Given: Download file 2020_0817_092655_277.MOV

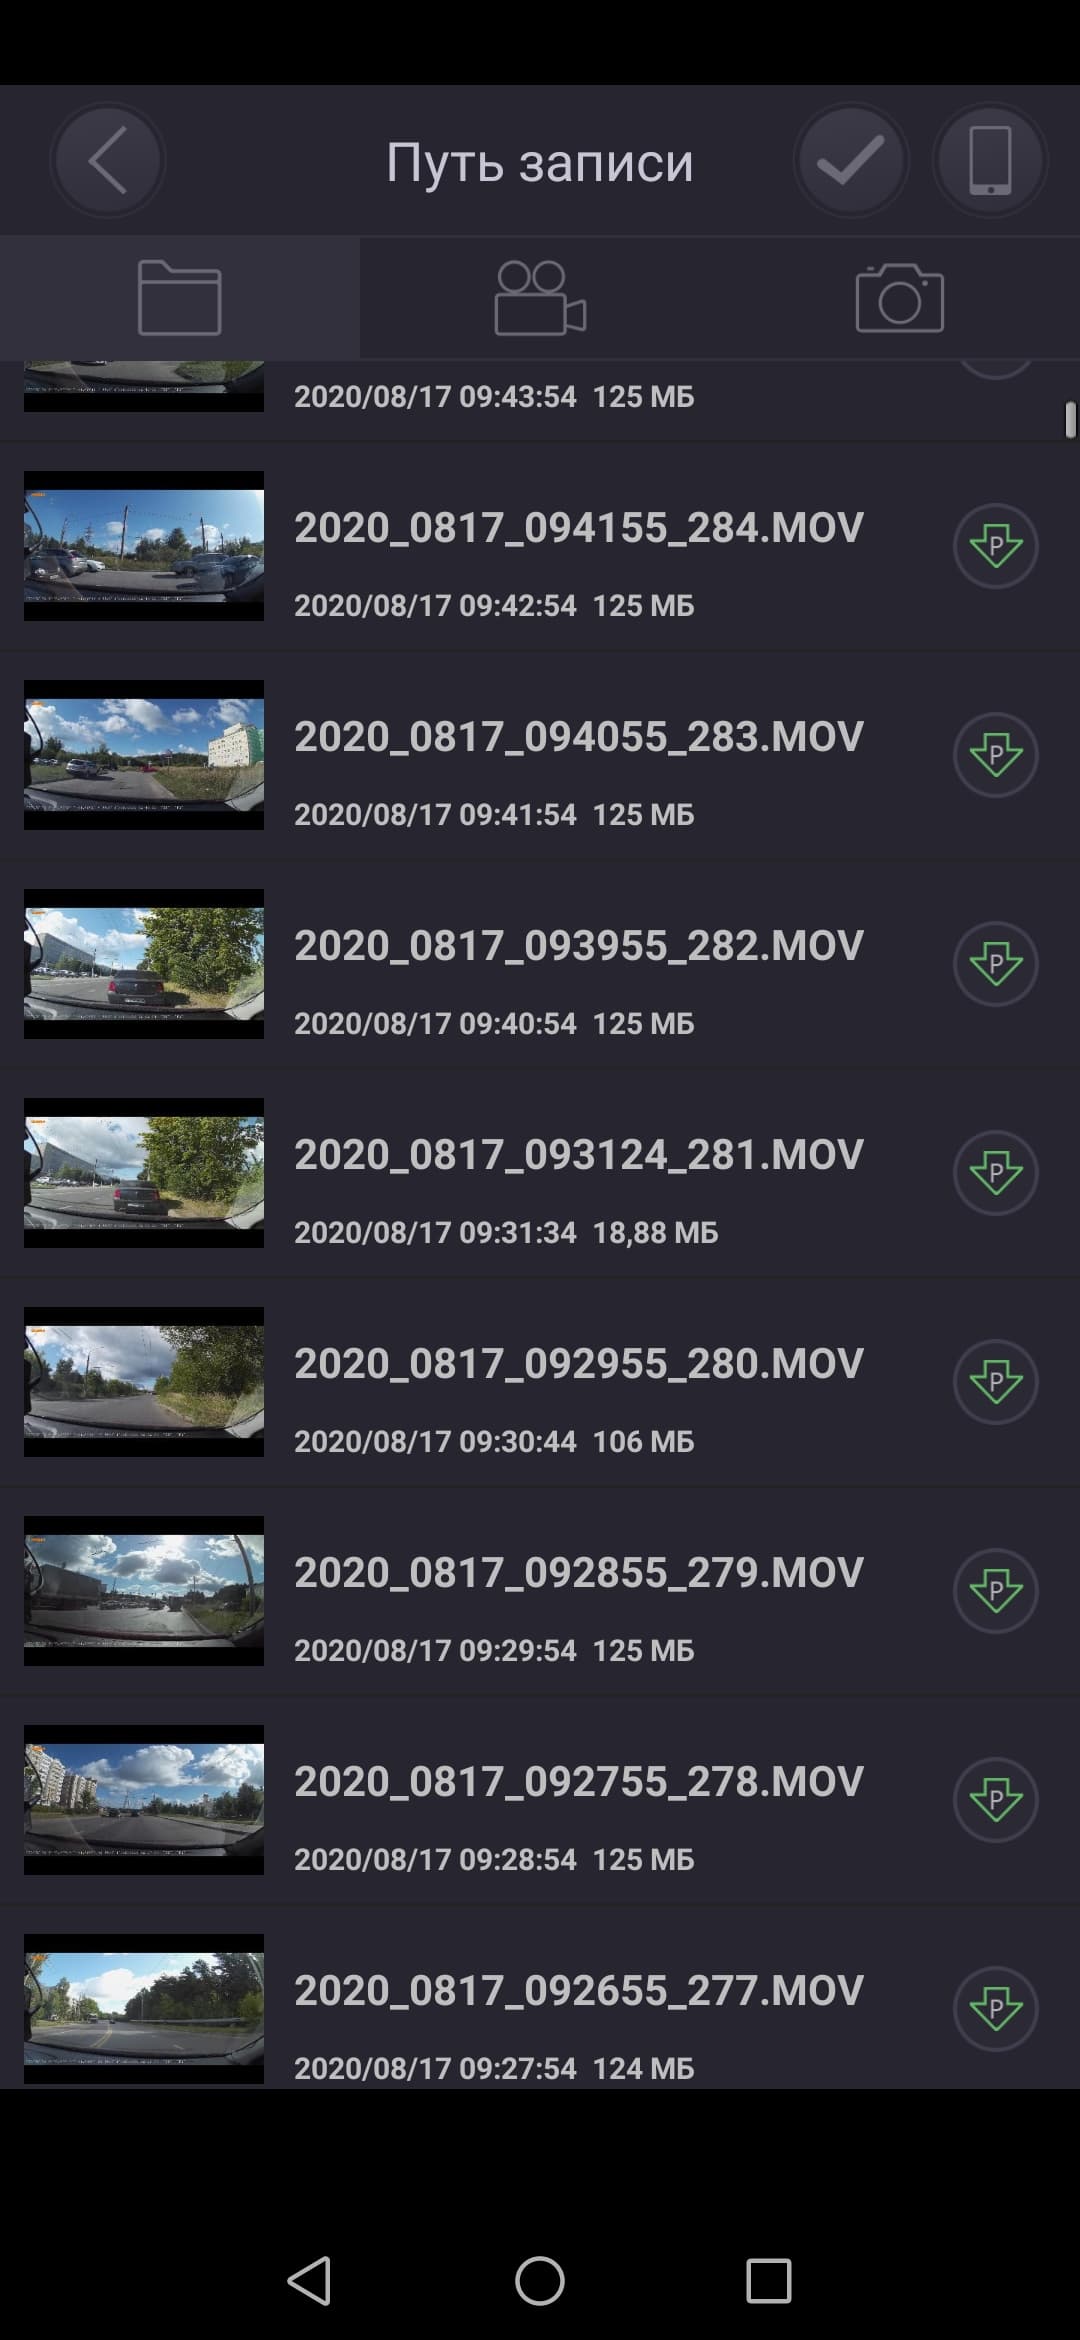Looking at the screenshot, I should point(995,2009).
